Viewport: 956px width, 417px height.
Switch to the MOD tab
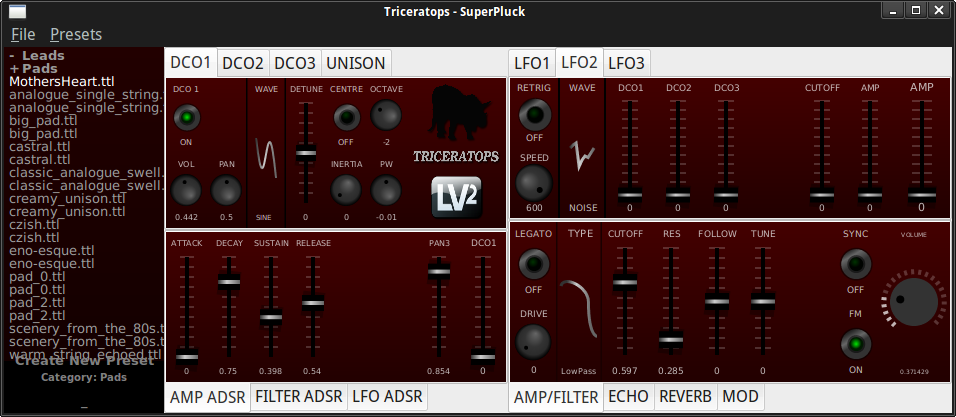click(x=740, y=396)
